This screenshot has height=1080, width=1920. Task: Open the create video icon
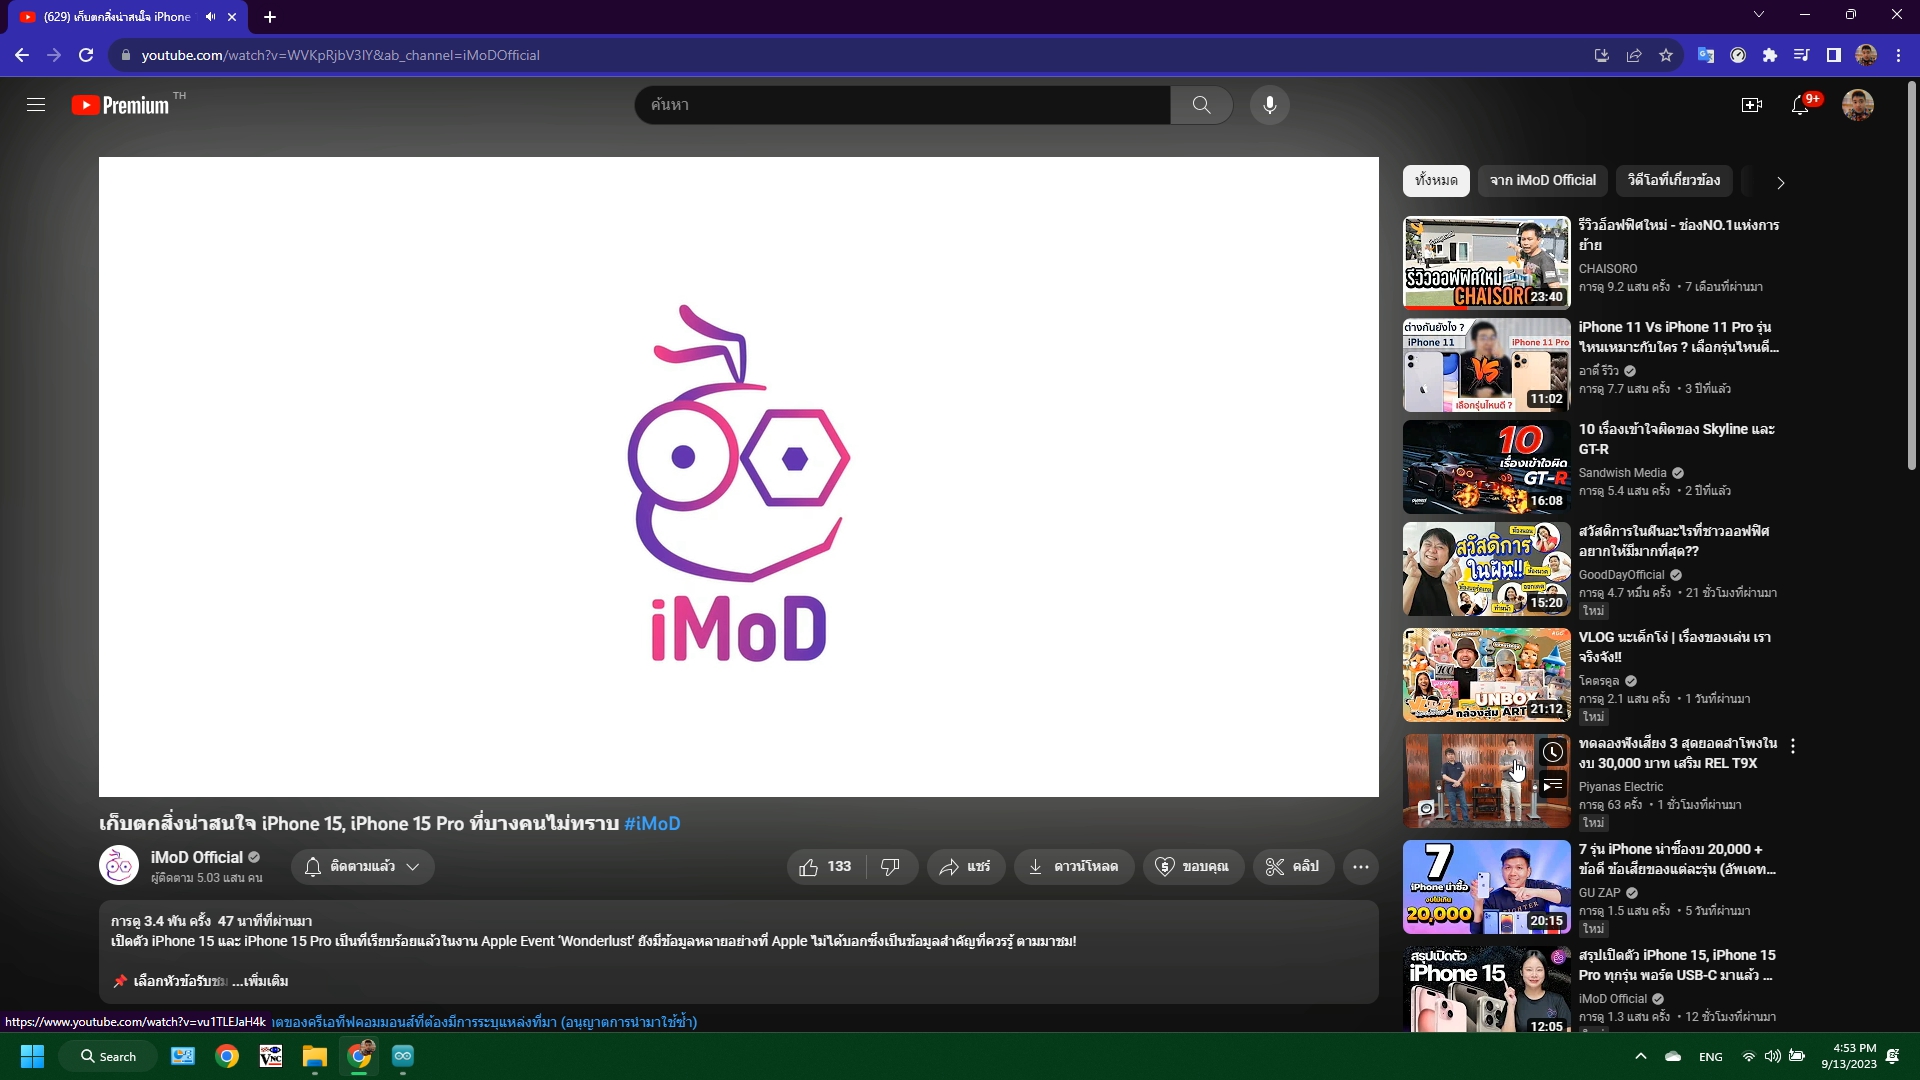(1751, 105)
